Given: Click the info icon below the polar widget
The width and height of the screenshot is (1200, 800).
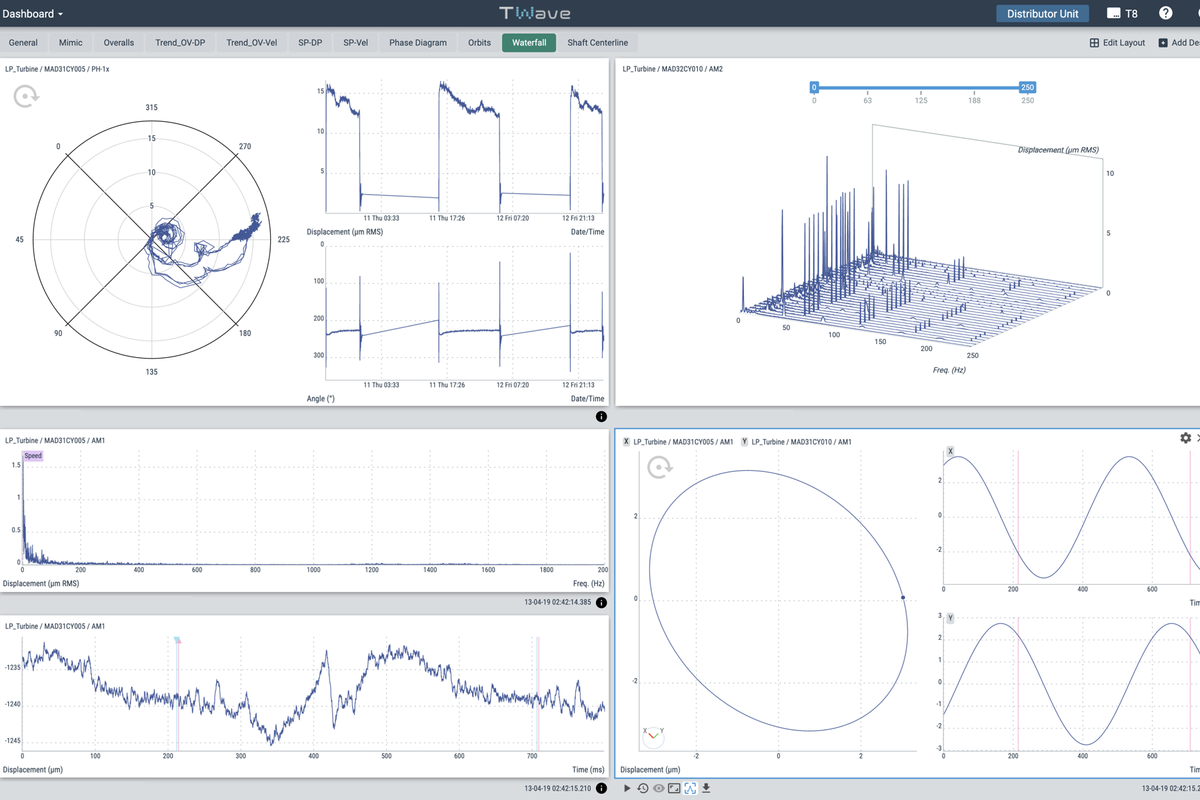Looking at the screenshot, I should click(x=600, y=415).
